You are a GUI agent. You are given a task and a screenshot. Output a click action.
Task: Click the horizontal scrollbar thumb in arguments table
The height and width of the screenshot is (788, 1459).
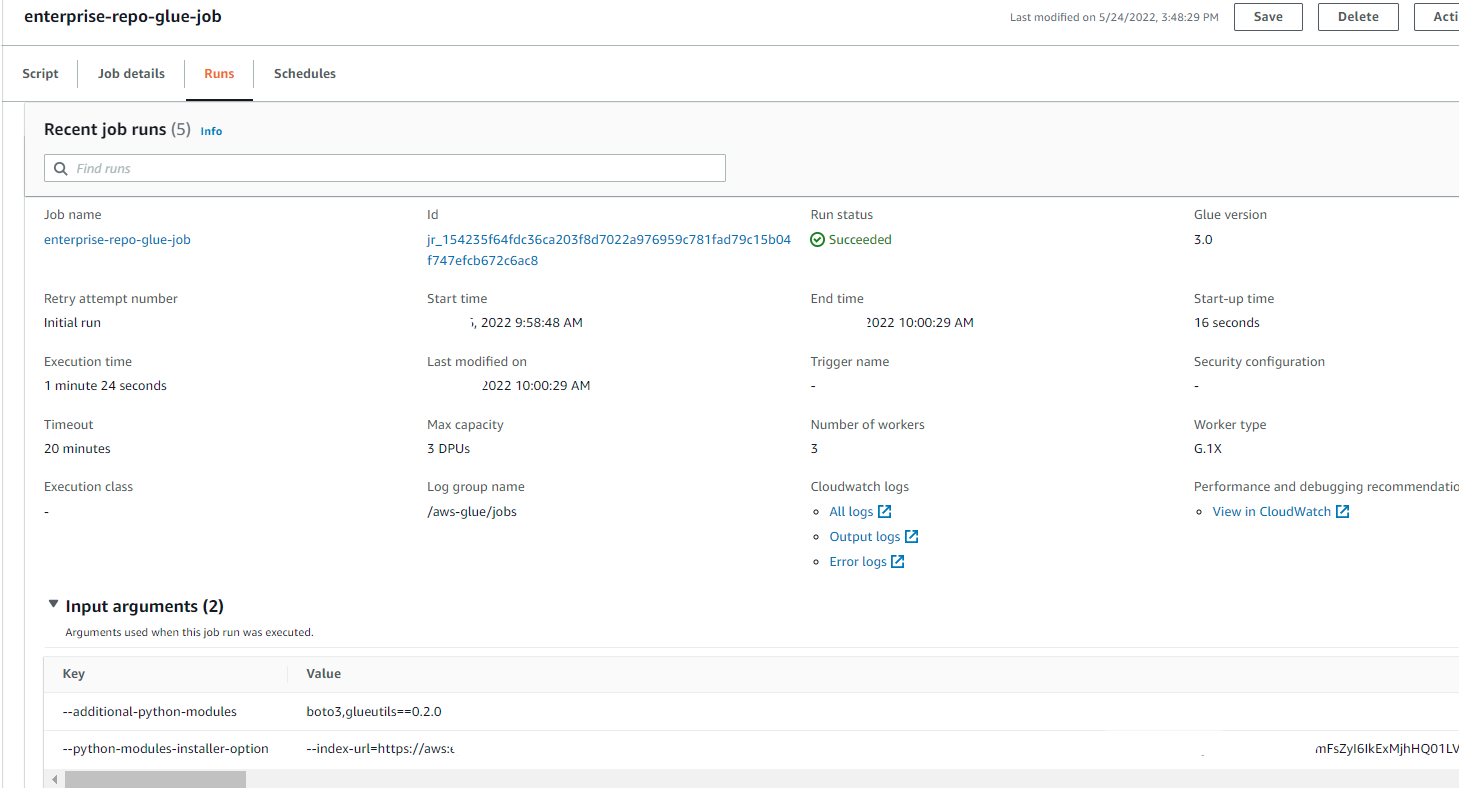[x=155, y=779]
